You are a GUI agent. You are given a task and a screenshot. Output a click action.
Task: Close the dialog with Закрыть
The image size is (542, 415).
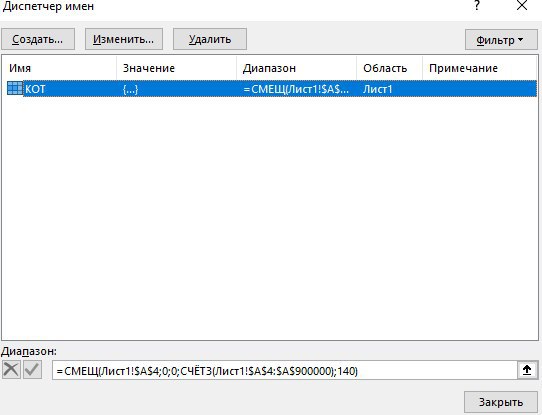[501, 402]
